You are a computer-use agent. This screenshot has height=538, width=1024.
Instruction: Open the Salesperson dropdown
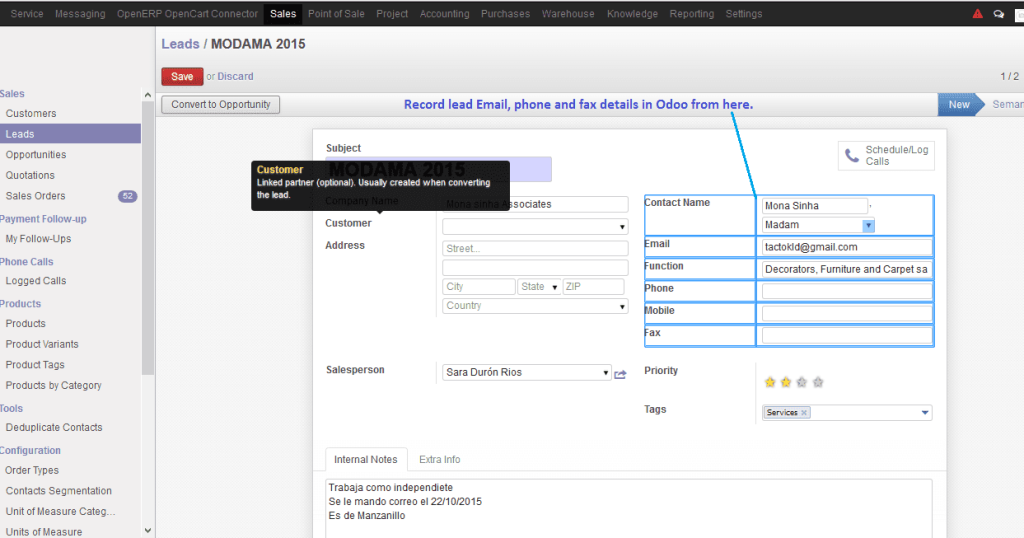tap(526, 372)
